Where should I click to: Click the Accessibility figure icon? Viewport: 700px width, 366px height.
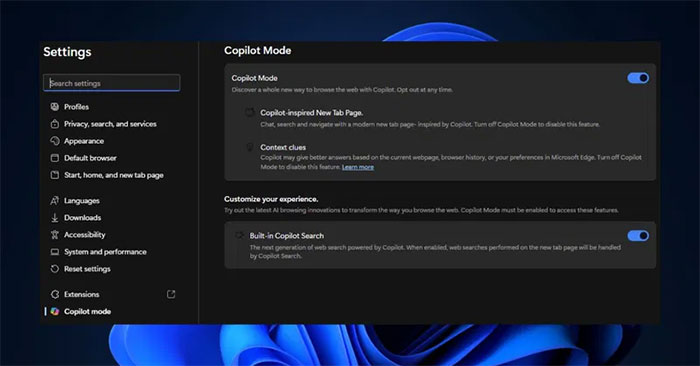[x=54, y=235]
